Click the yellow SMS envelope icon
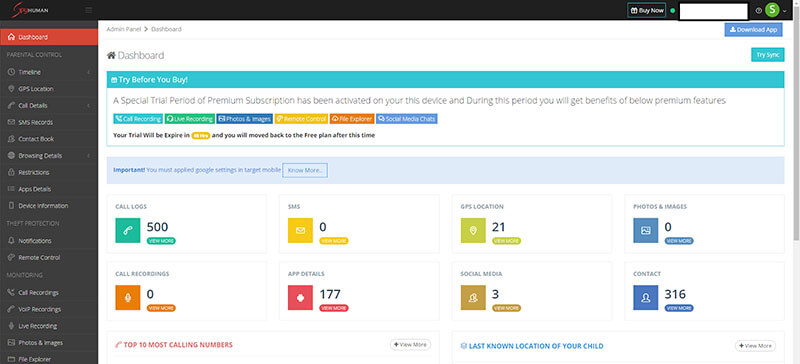This screenshot has width=800, height=364. 300,230
